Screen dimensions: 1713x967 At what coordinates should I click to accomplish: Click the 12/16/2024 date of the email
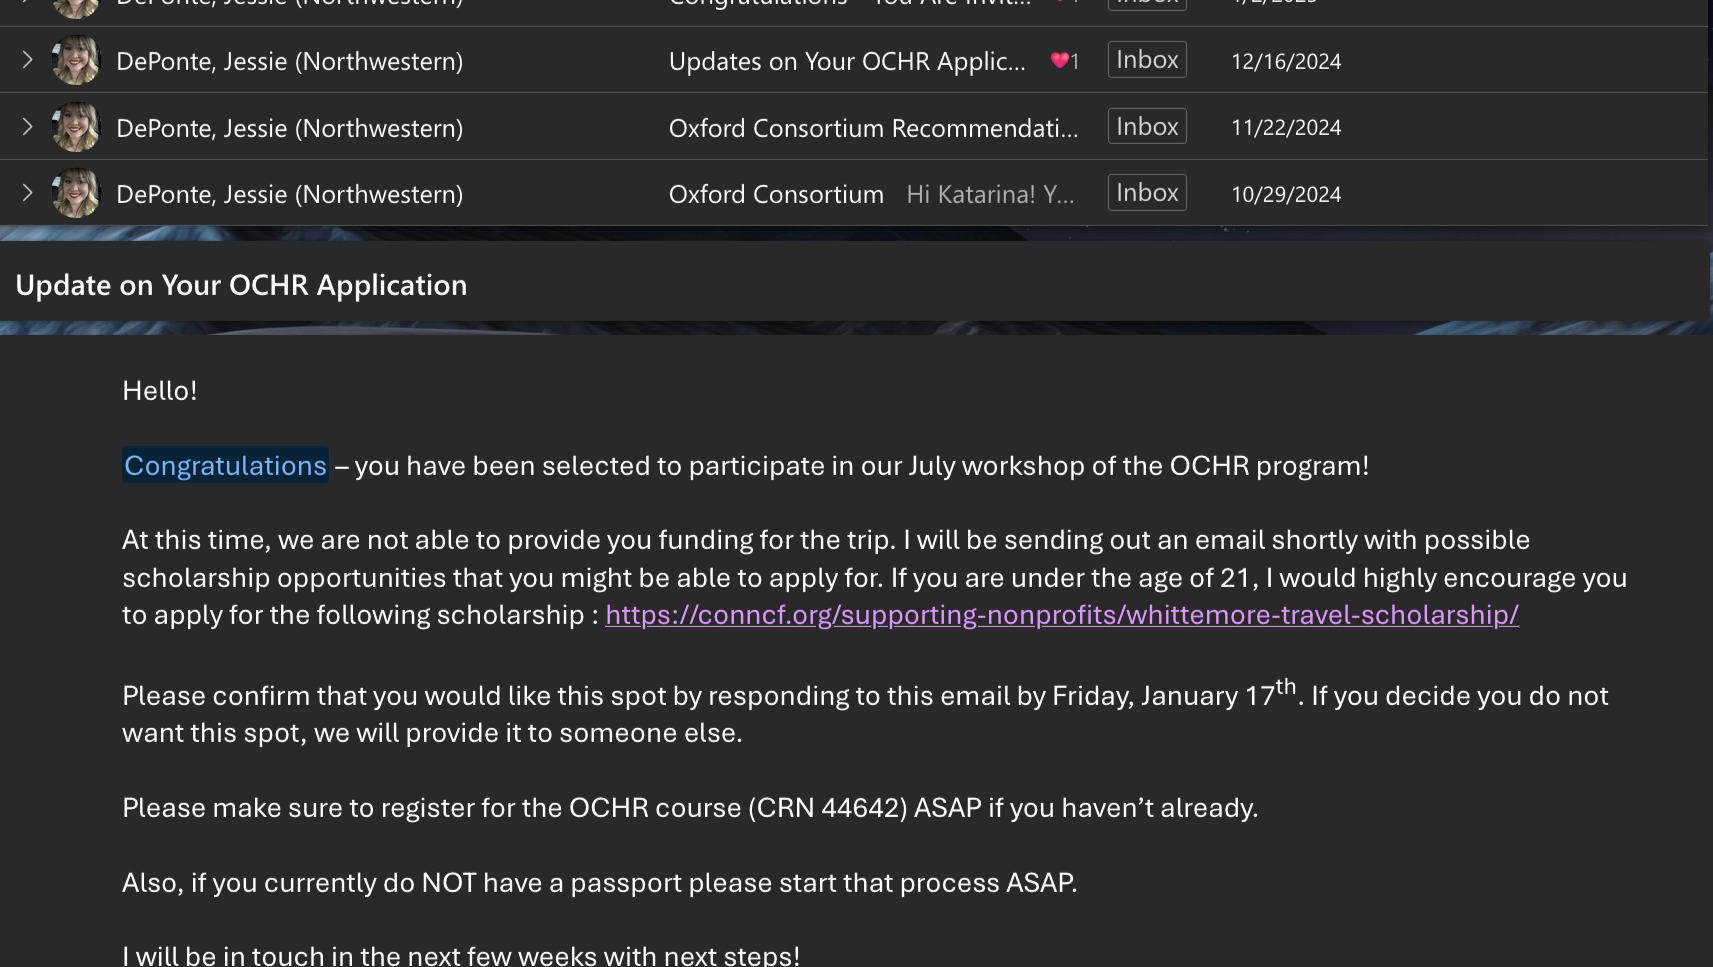(x=1286, y=62)
